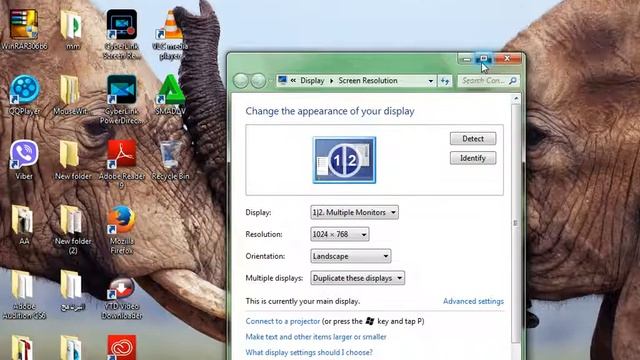Open the Orientation dropdown set to Landscape
The width and height of the screenshot is (640, 360).
click(351, 256)
